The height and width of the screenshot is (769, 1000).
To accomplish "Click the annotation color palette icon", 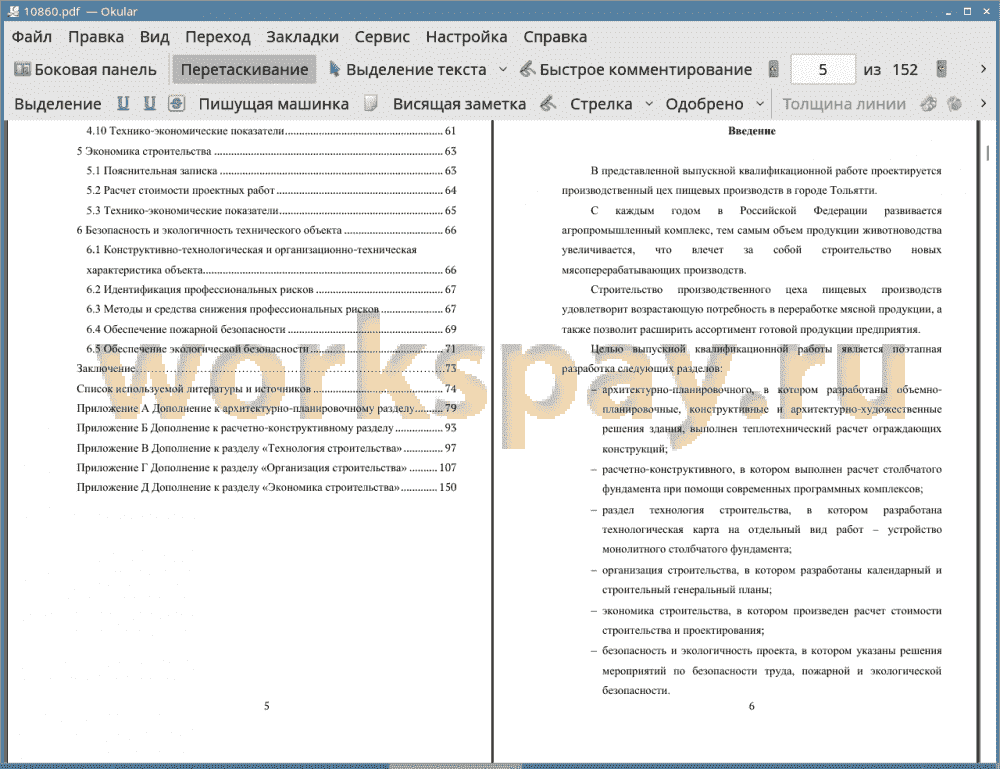I will 929,103.
